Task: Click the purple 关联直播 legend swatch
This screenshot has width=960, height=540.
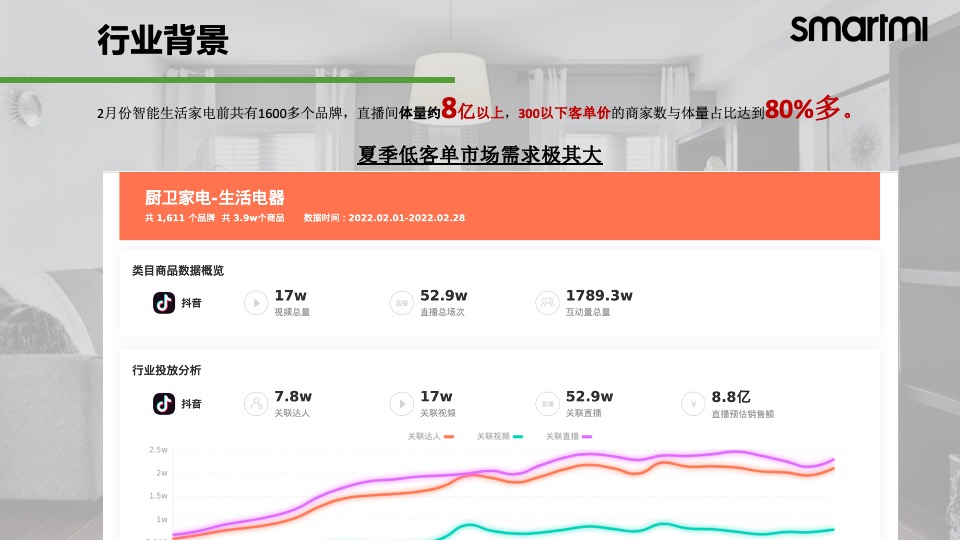Action: (x=587, y=437)
